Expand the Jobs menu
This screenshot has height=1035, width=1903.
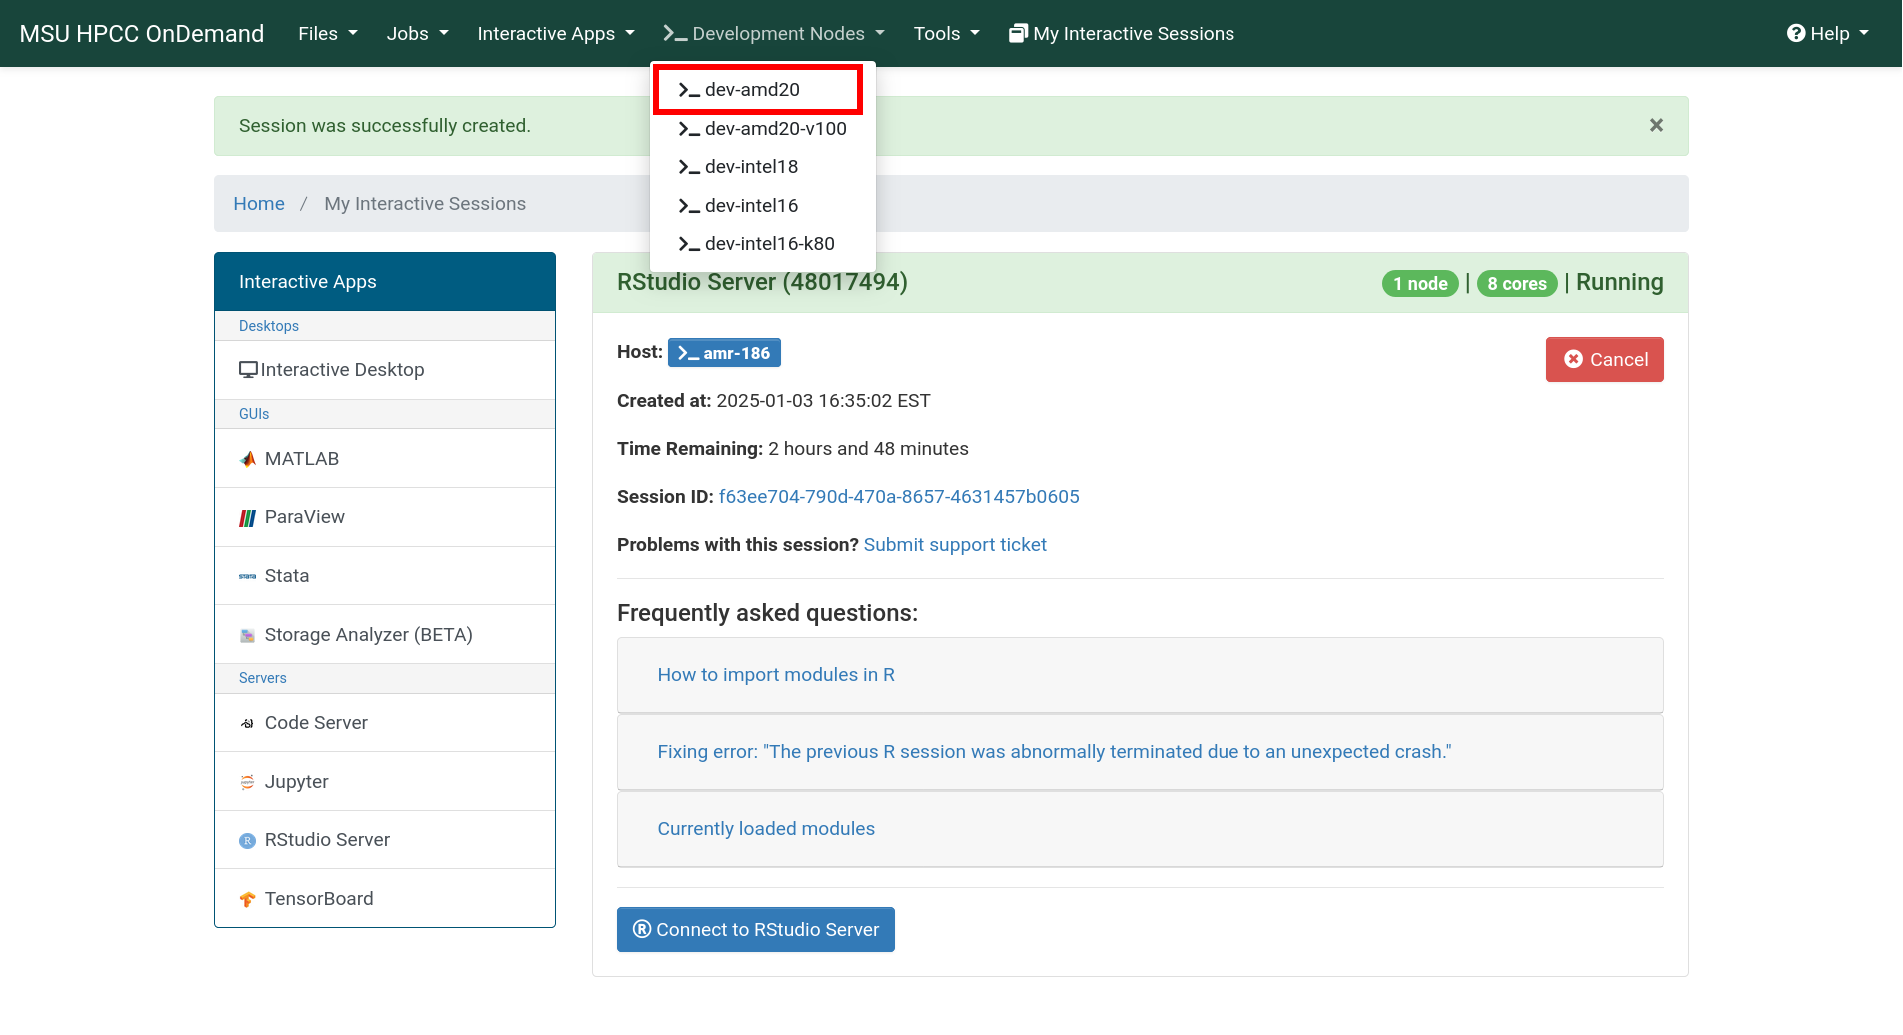[418, 34]
